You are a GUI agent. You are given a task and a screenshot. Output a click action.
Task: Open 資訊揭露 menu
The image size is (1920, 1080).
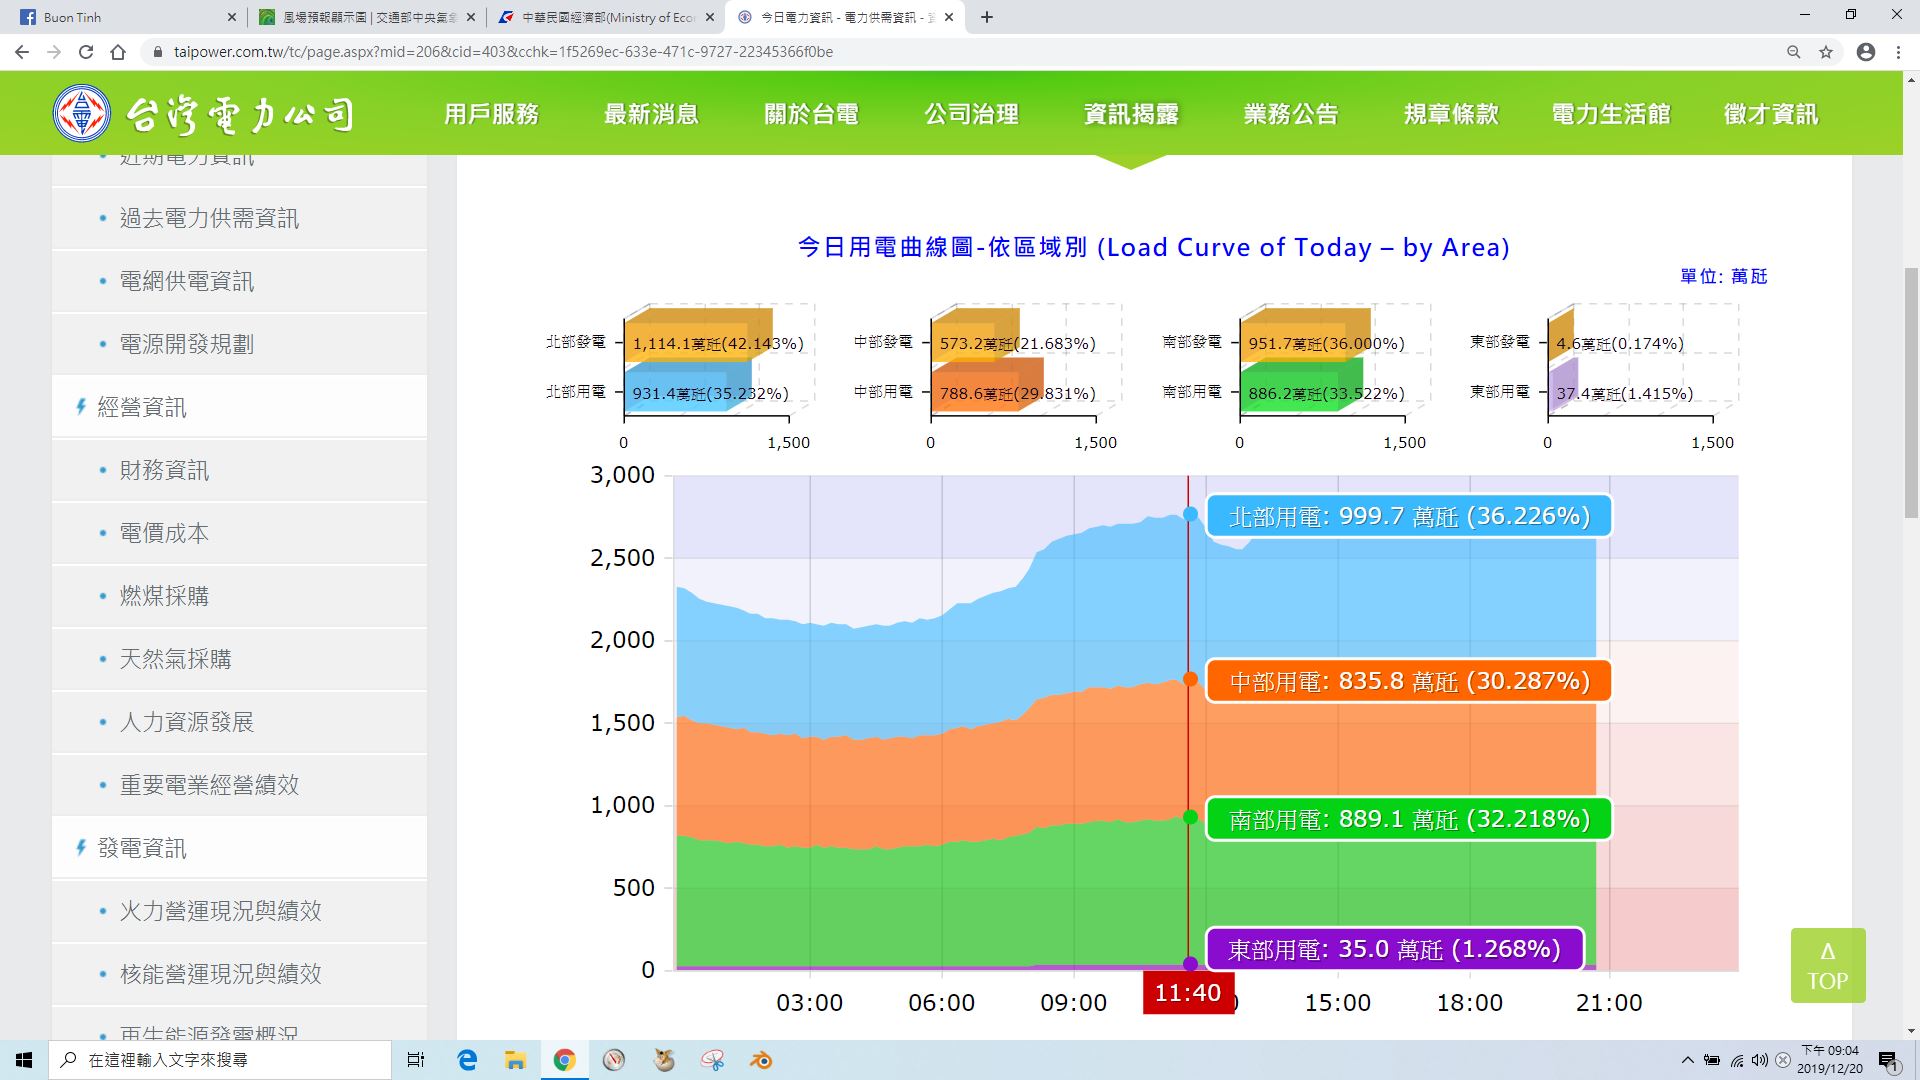pos(1131,114)
